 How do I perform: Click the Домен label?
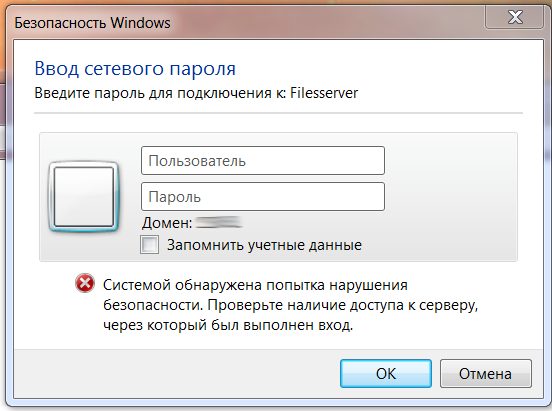167,223
